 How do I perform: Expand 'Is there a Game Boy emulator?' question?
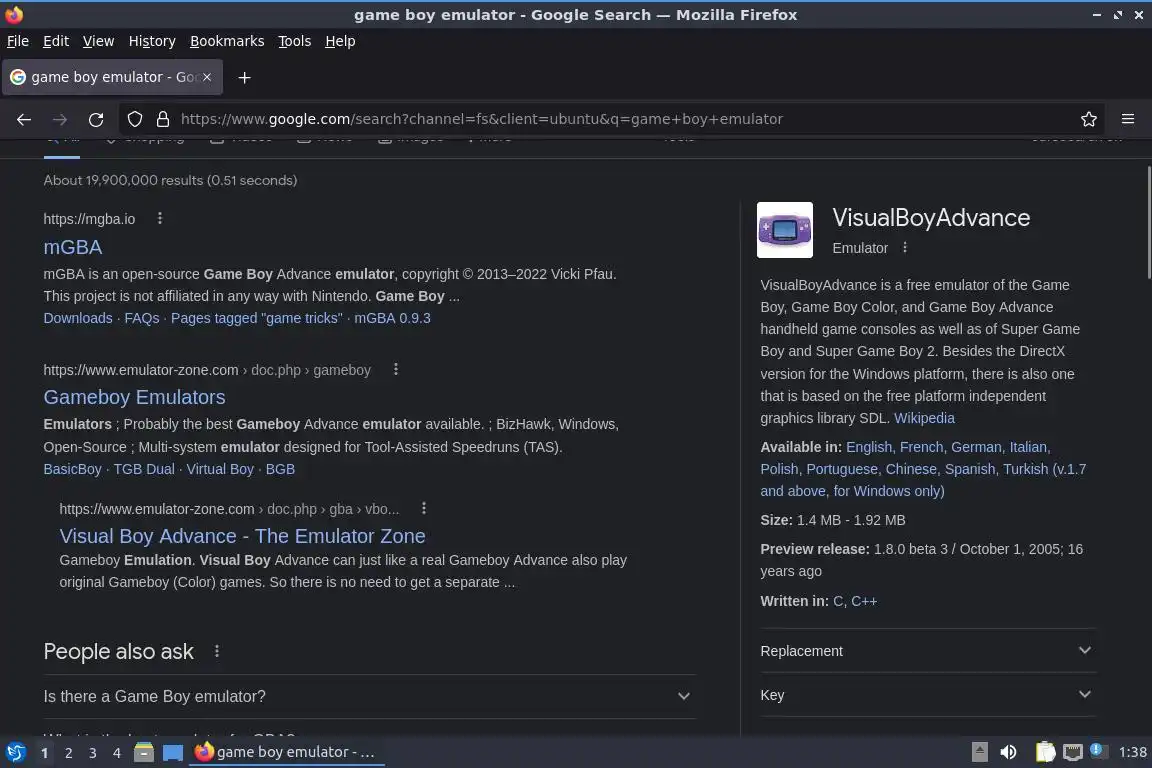click(370, 696)
